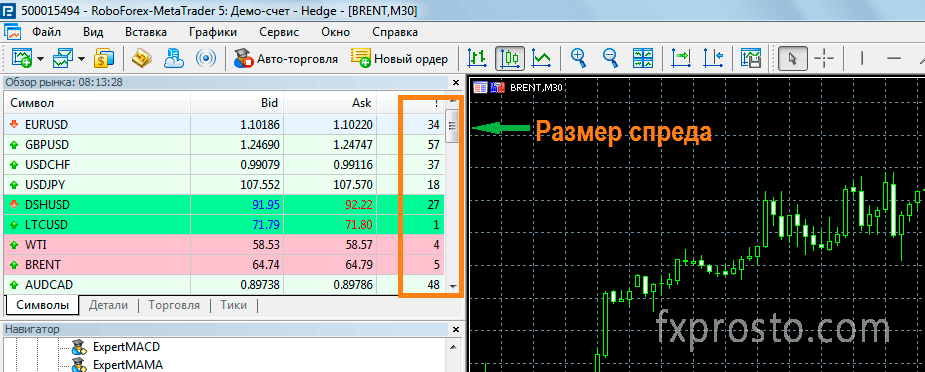This screenshot has width=925, height=372.
Task: Open the Окно menu
Action: coord(336,32)
